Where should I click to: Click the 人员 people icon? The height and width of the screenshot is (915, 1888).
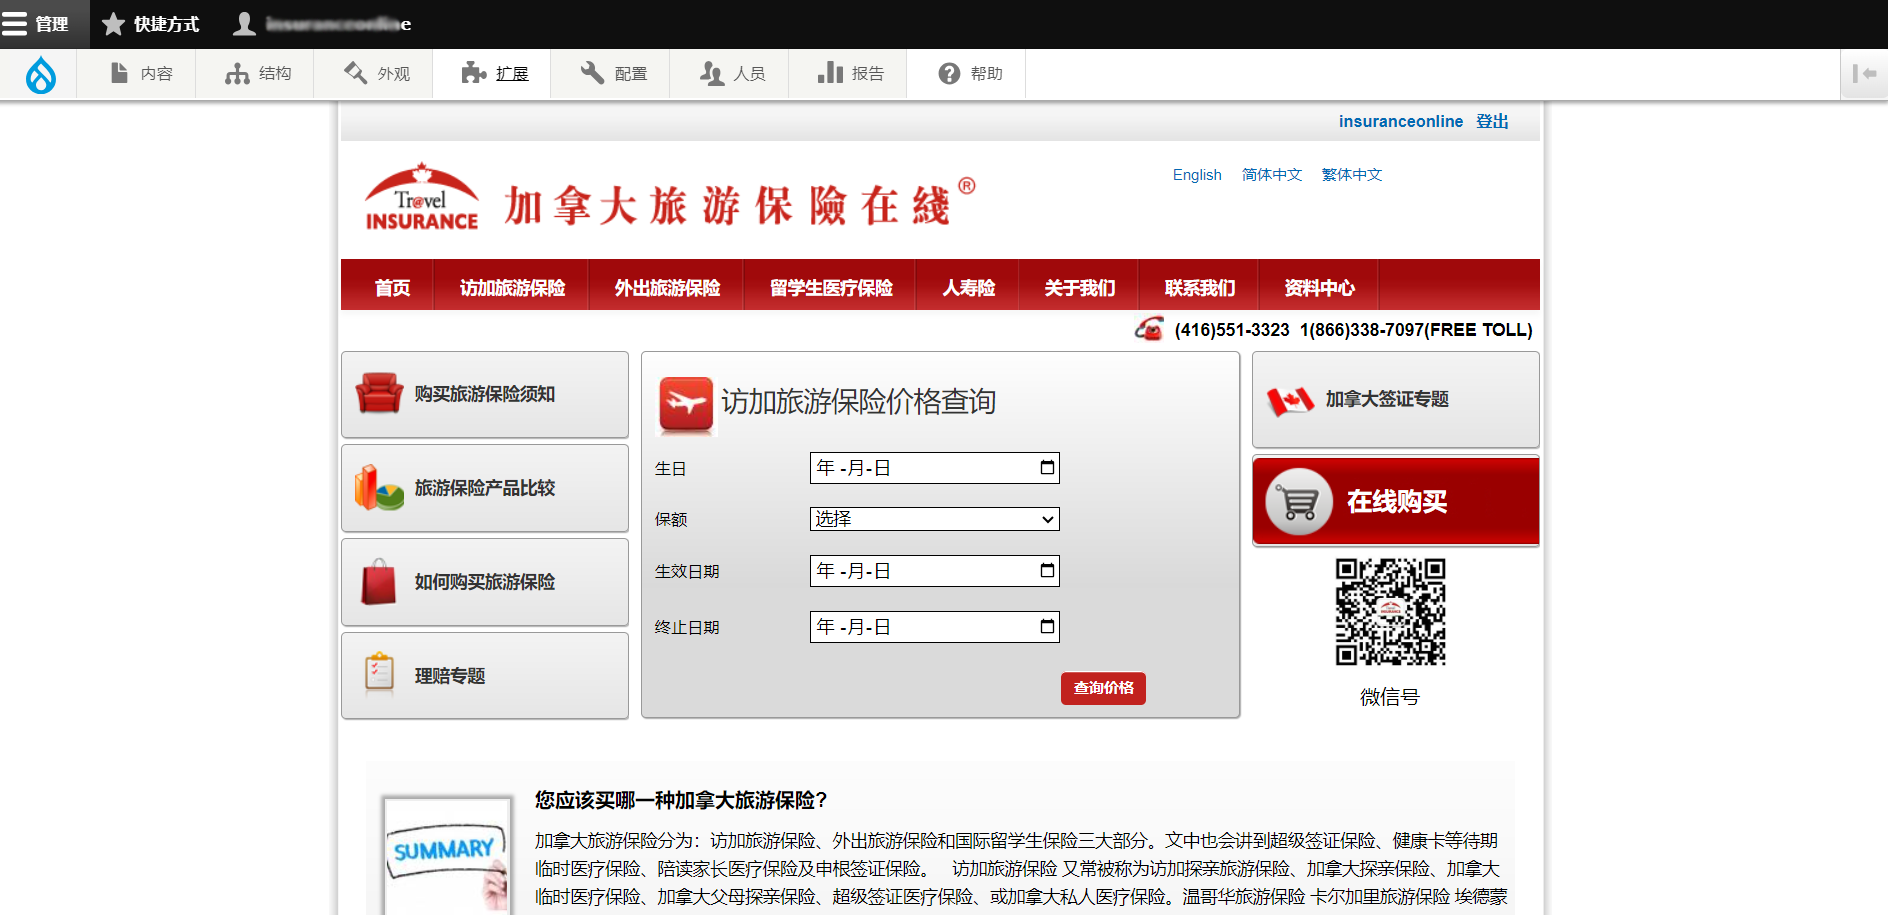[711, 73]
